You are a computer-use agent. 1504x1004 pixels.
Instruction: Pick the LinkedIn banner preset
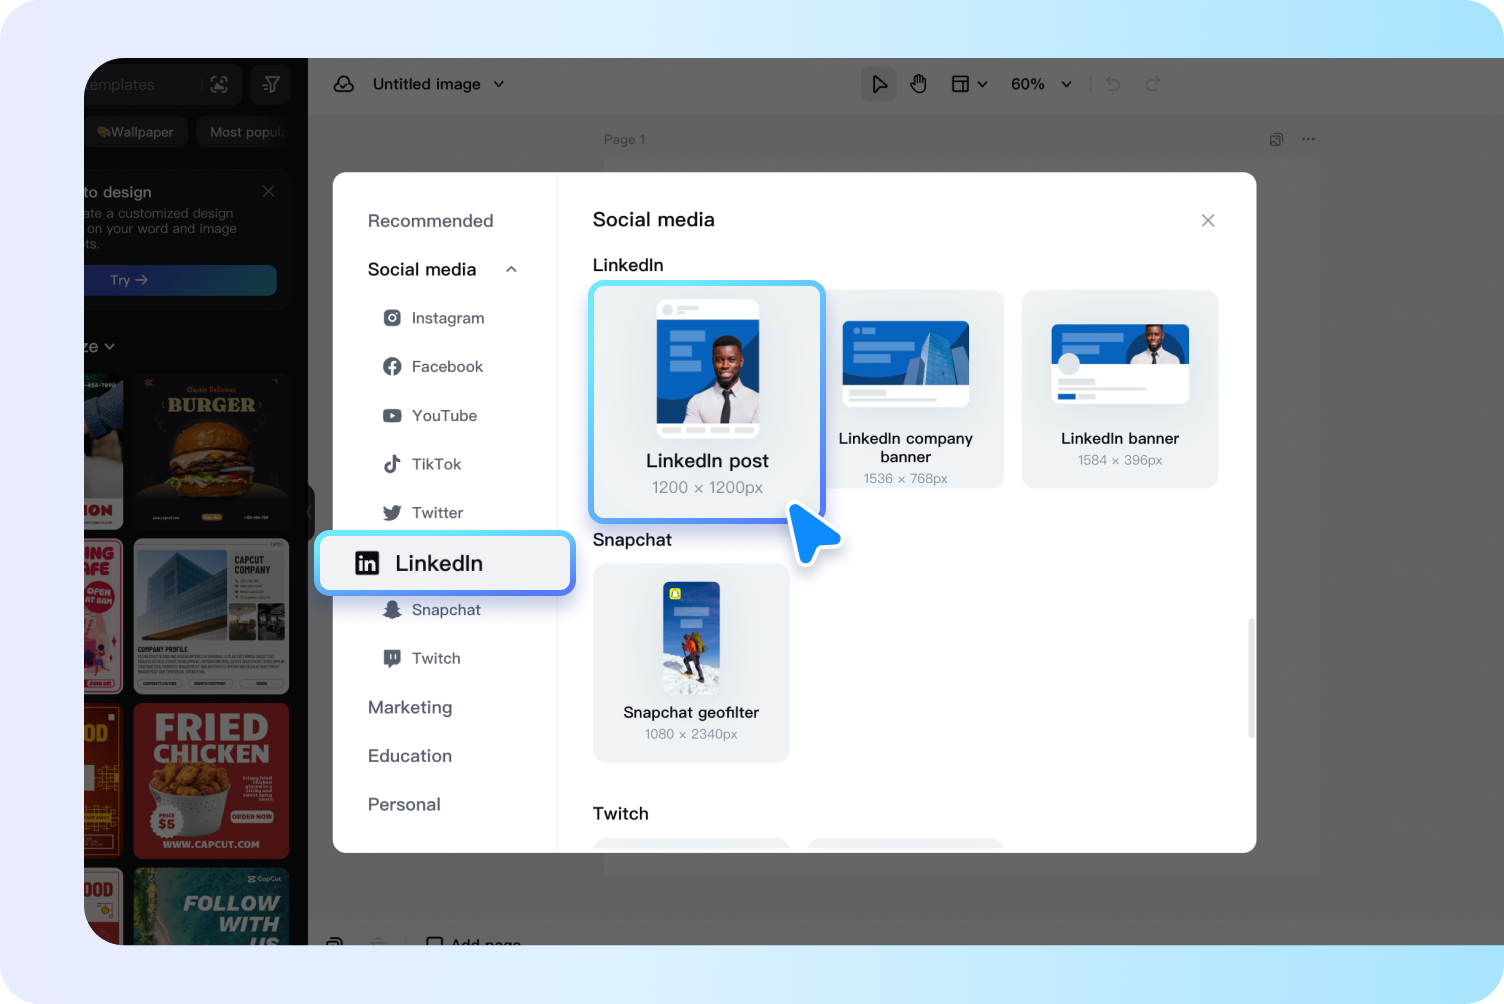point(1120,389)
